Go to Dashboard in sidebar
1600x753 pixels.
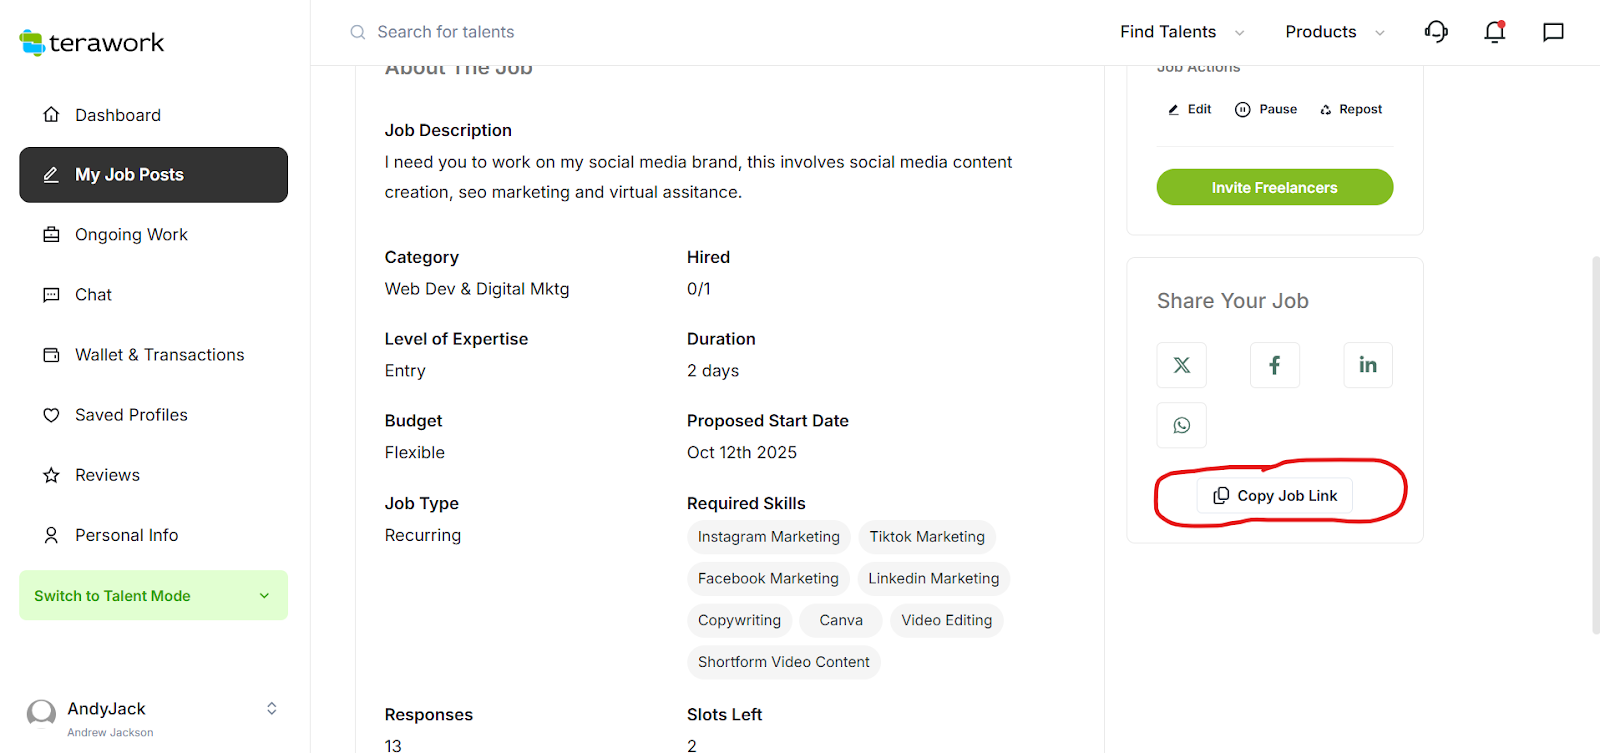pos(117,115)
